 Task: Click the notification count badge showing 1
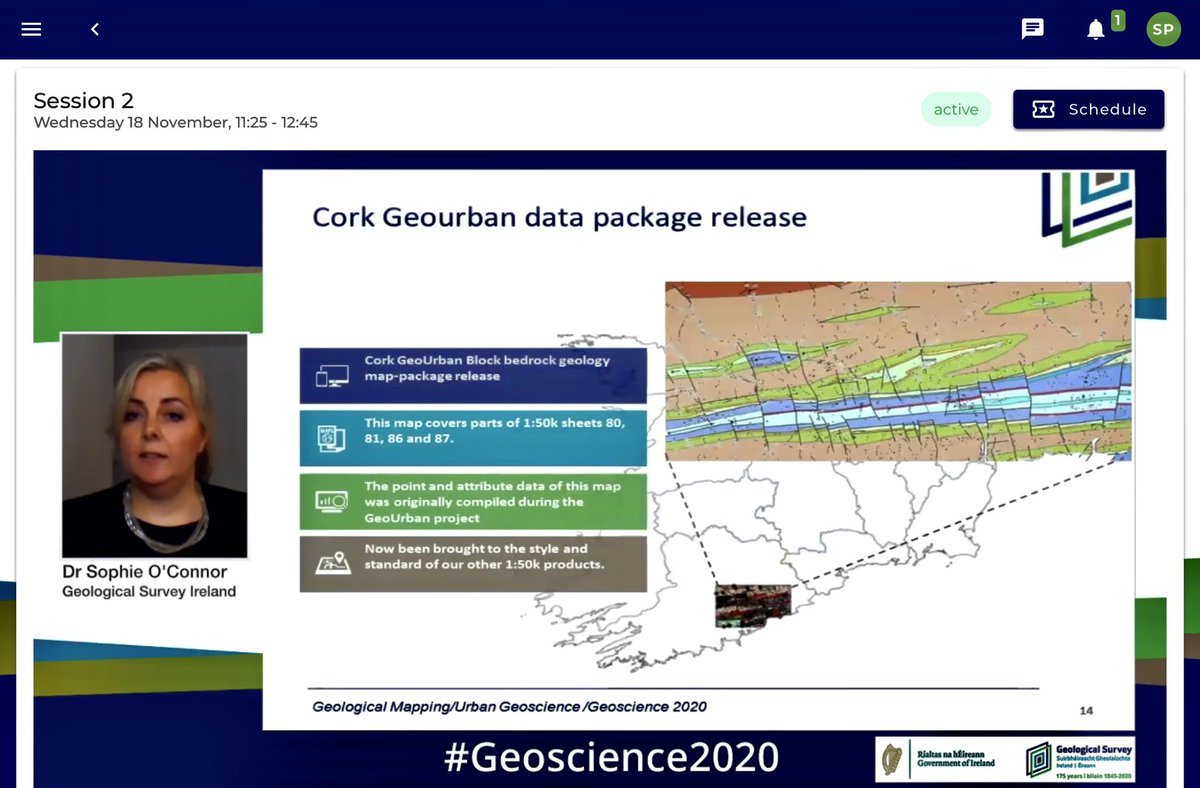[1117, 20]
